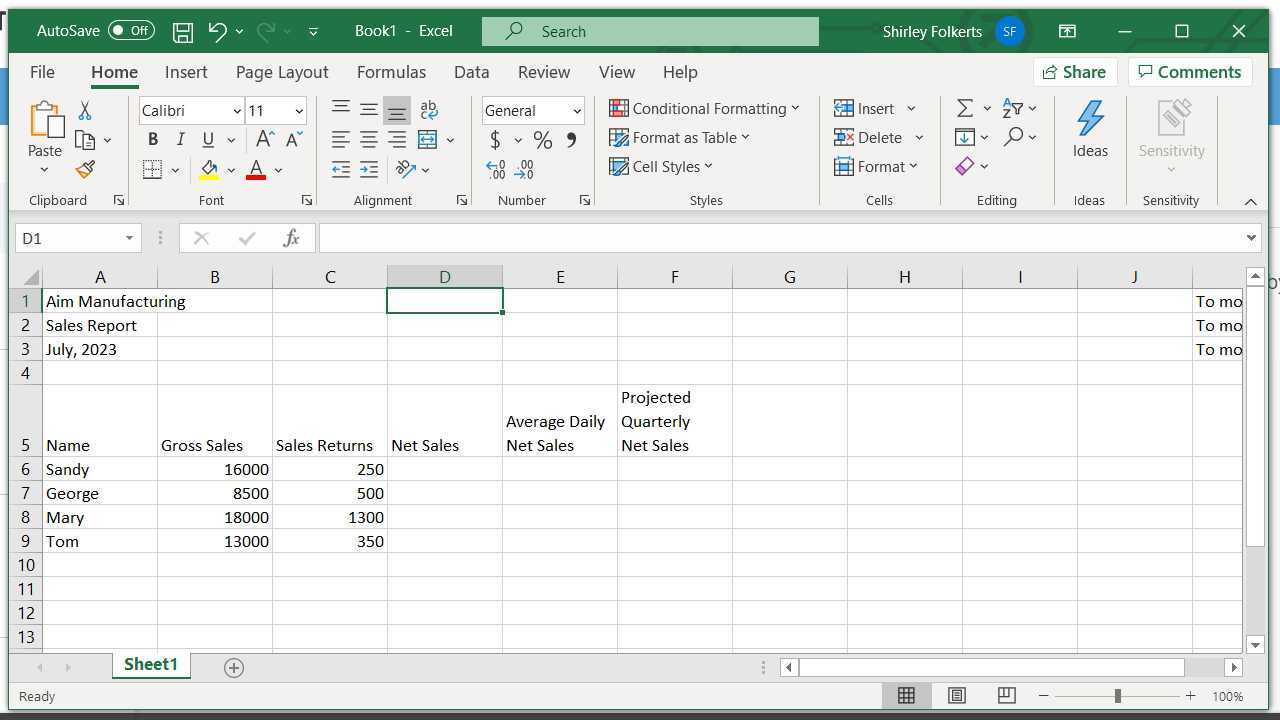
Task: Click the Italic formatting icon
Action: 180,139
